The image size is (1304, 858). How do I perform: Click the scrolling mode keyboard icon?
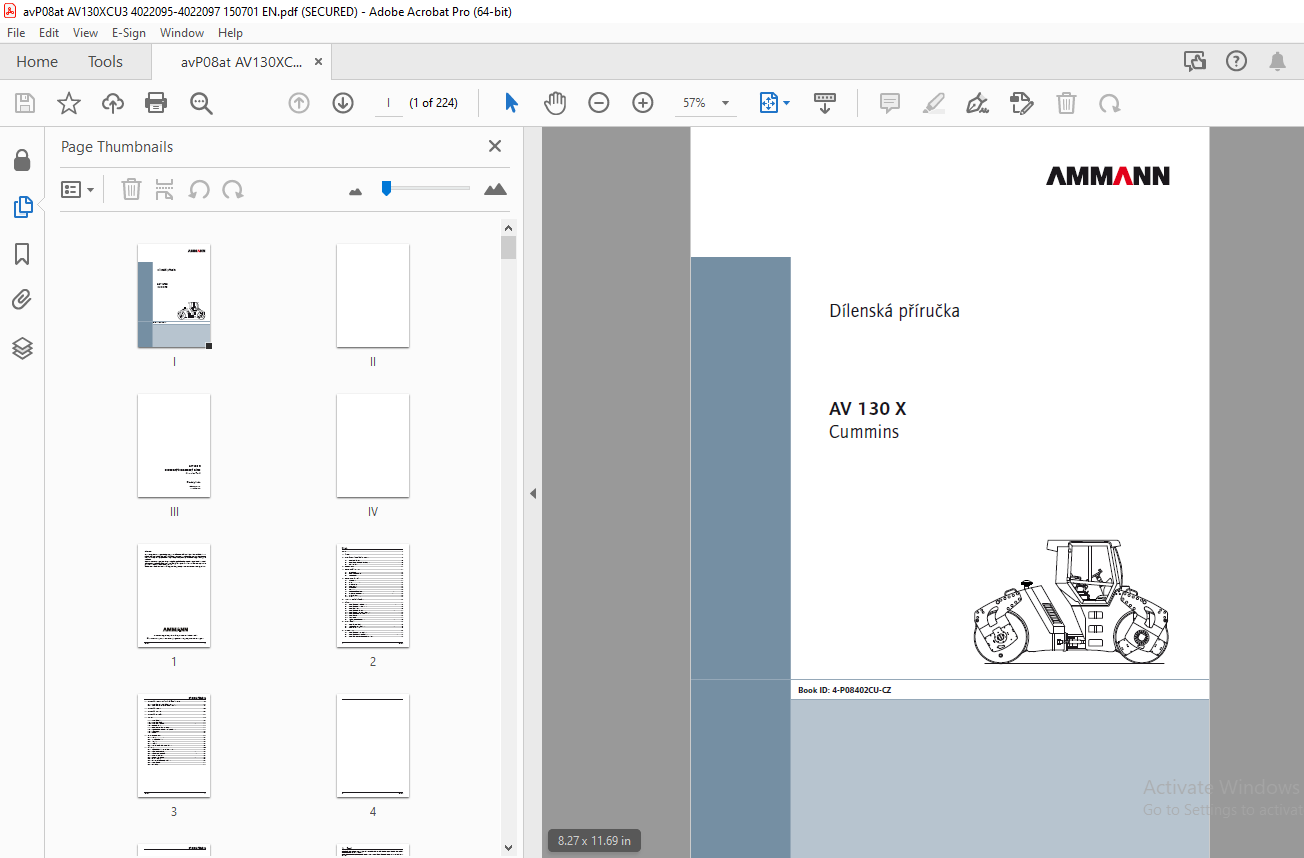coord(825,103)
